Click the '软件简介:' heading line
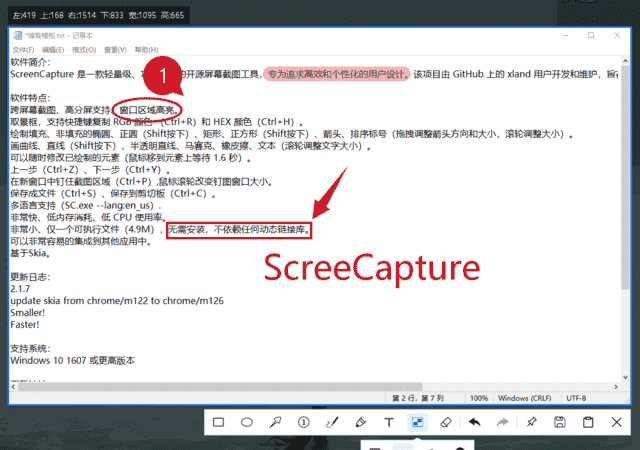640x450 pixels. [x=31, y=62]
